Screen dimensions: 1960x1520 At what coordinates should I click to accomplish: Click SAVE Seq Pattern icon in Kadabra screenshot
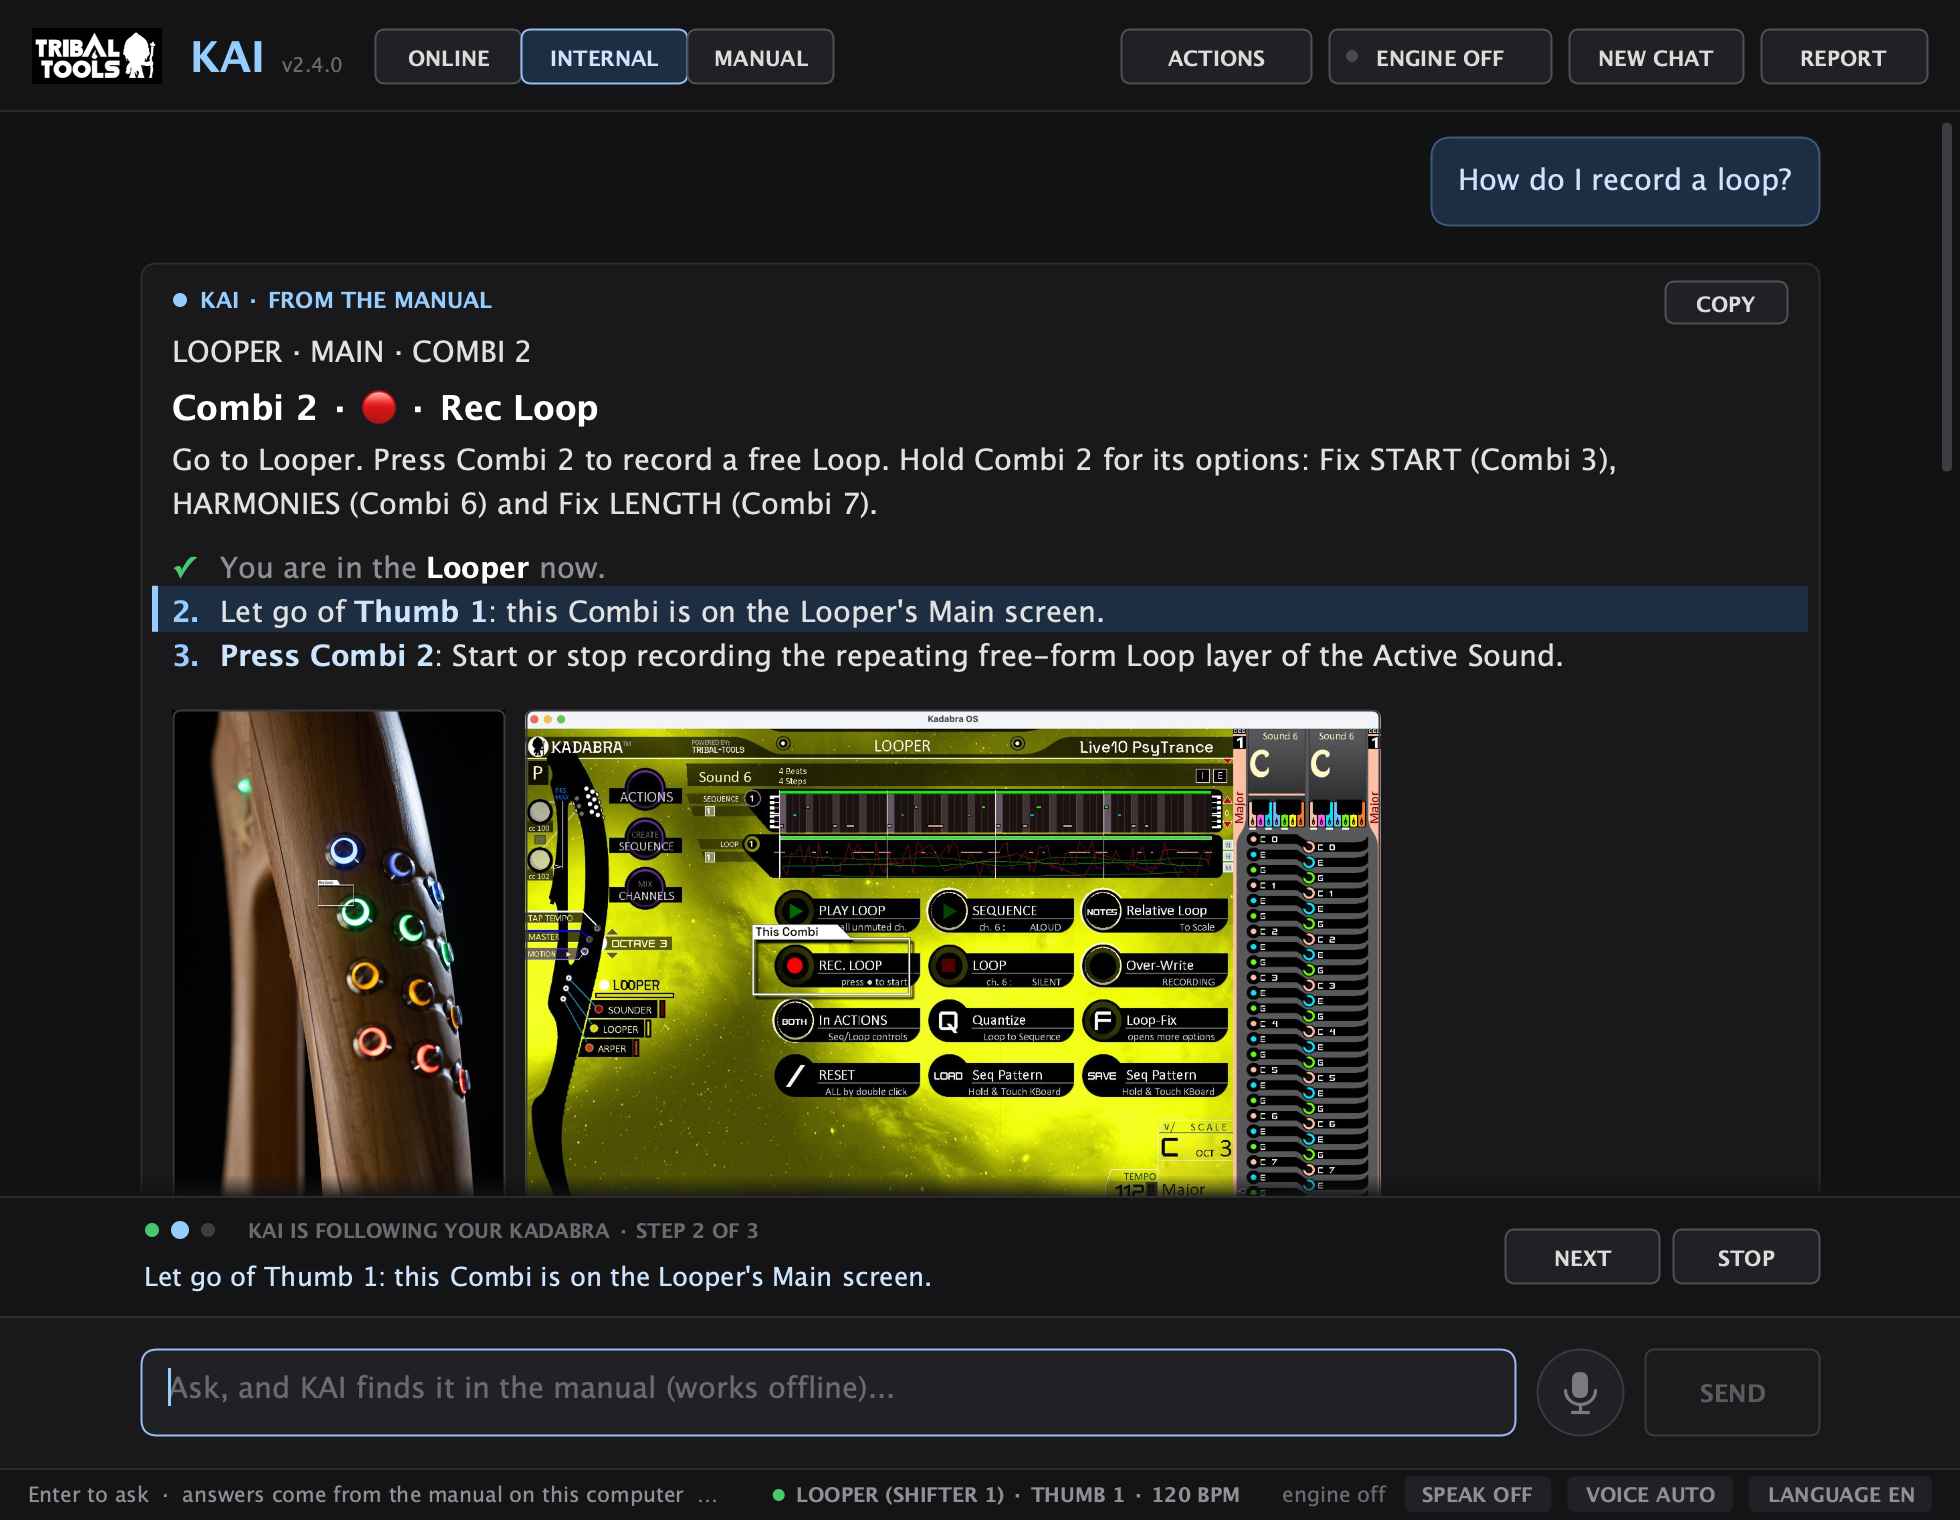click(x=1102, y=1076)
